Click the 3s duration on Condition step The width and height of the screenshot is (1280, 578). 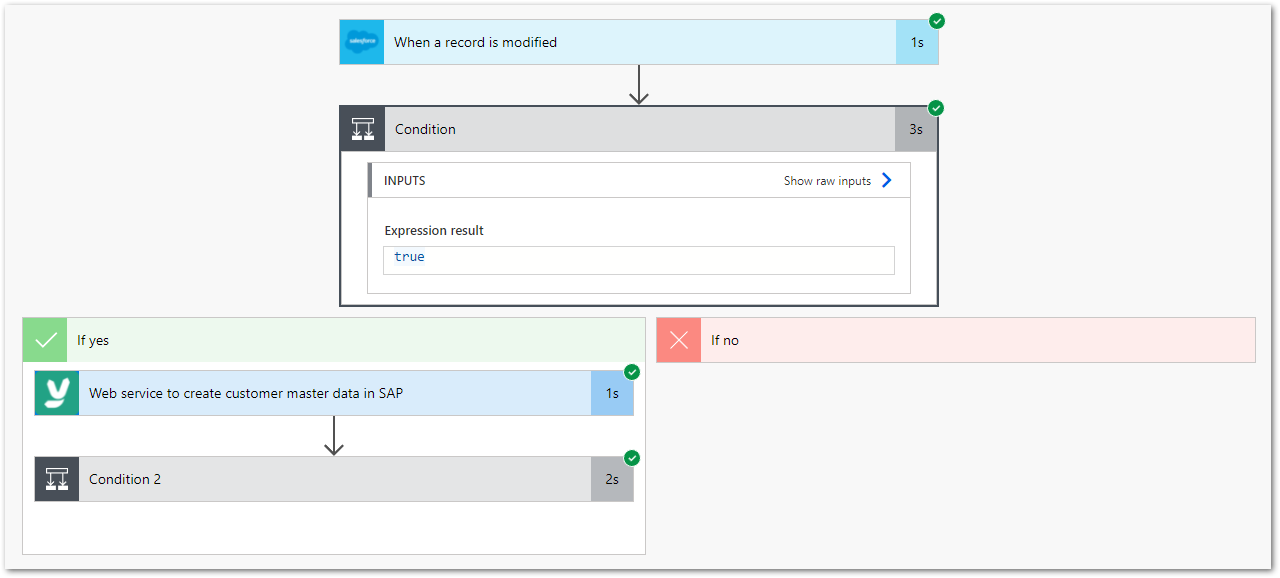coord(916,129)
